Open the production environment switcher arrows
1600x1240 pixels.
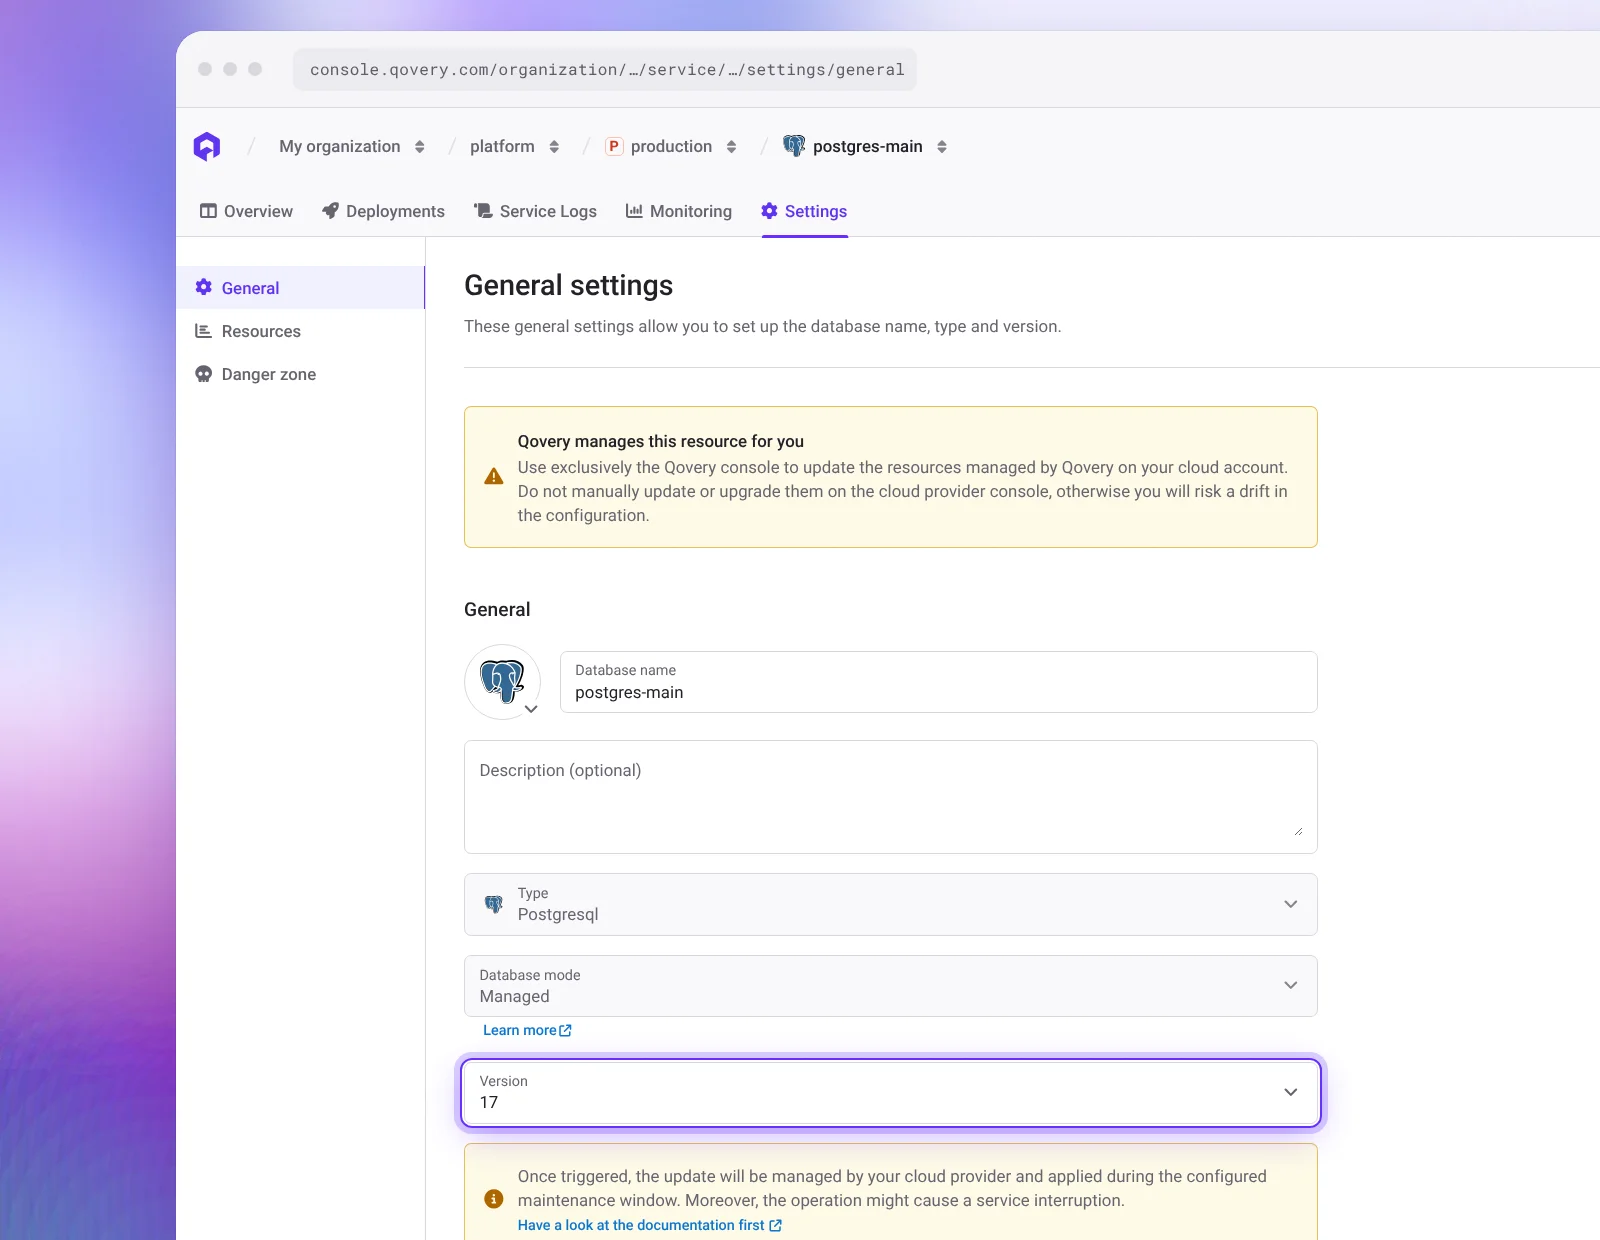pos(732,147)
